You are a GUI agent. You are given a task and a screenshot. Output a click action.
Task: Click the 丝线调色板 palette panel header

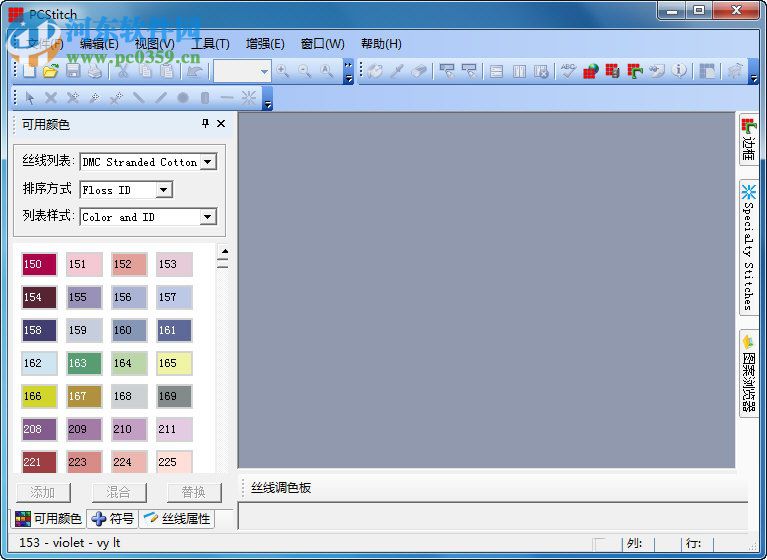coord(281,488)
